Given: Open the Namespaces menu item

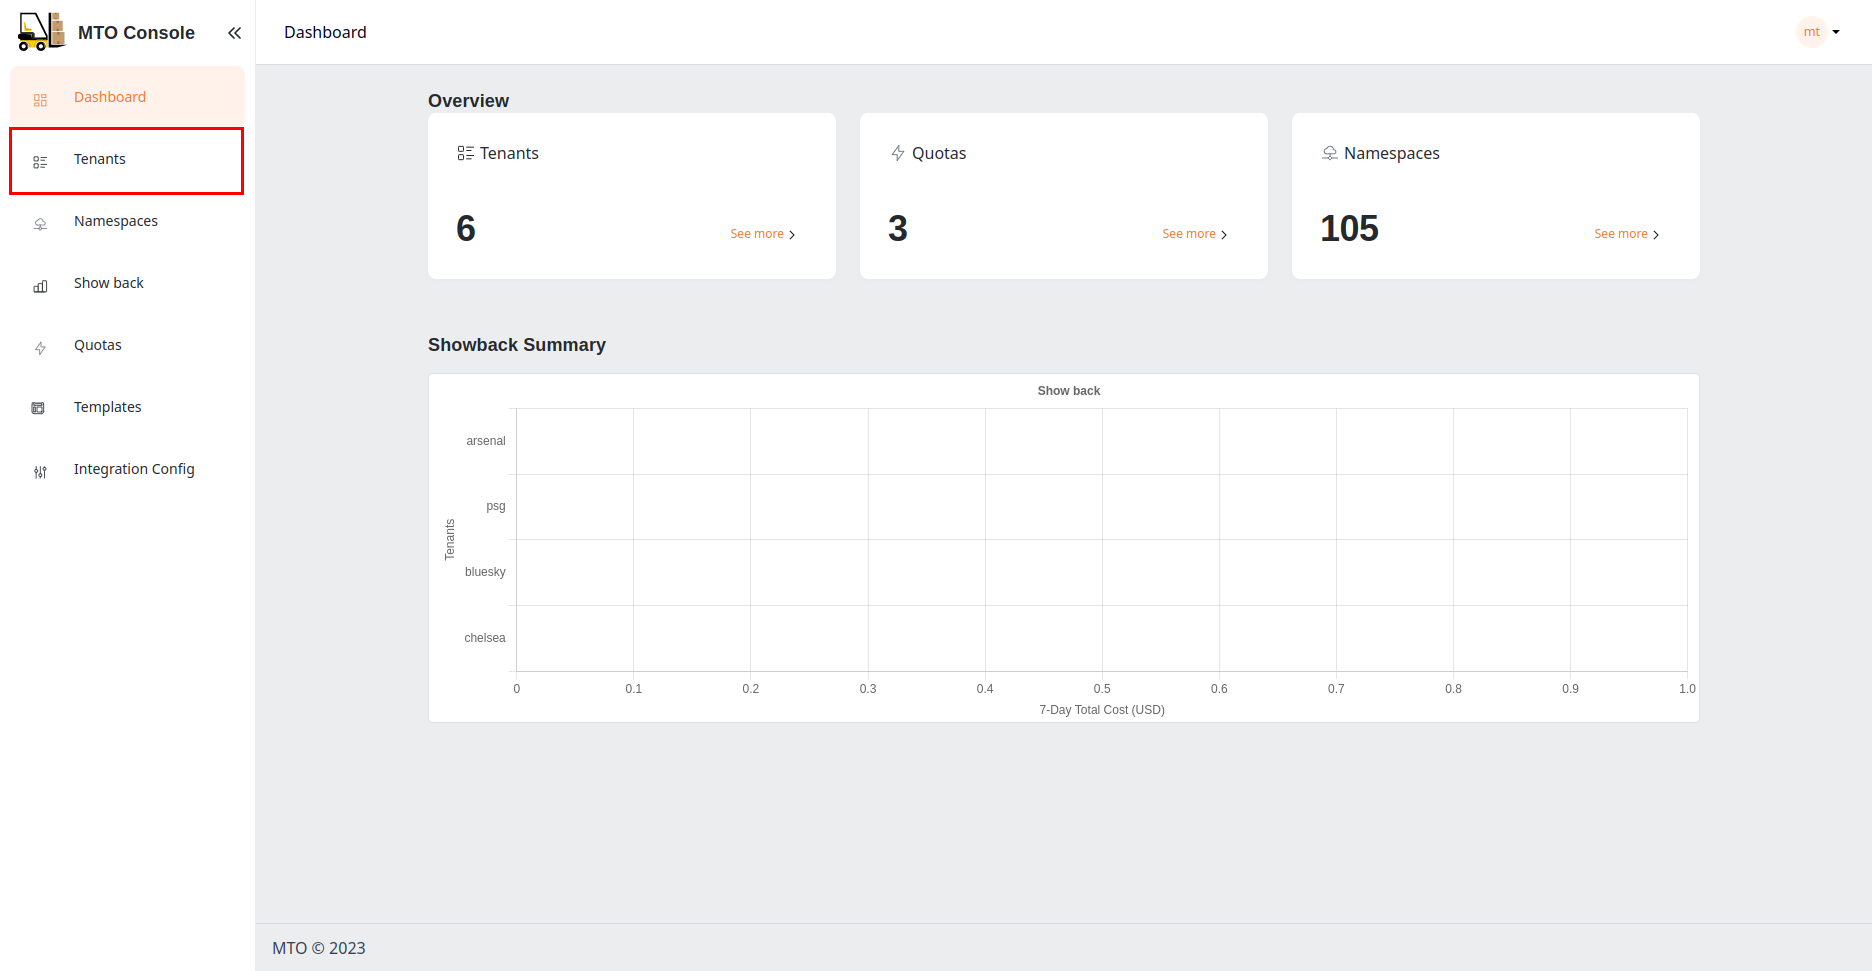Looking at the screenshot, I should coord(115,221).
